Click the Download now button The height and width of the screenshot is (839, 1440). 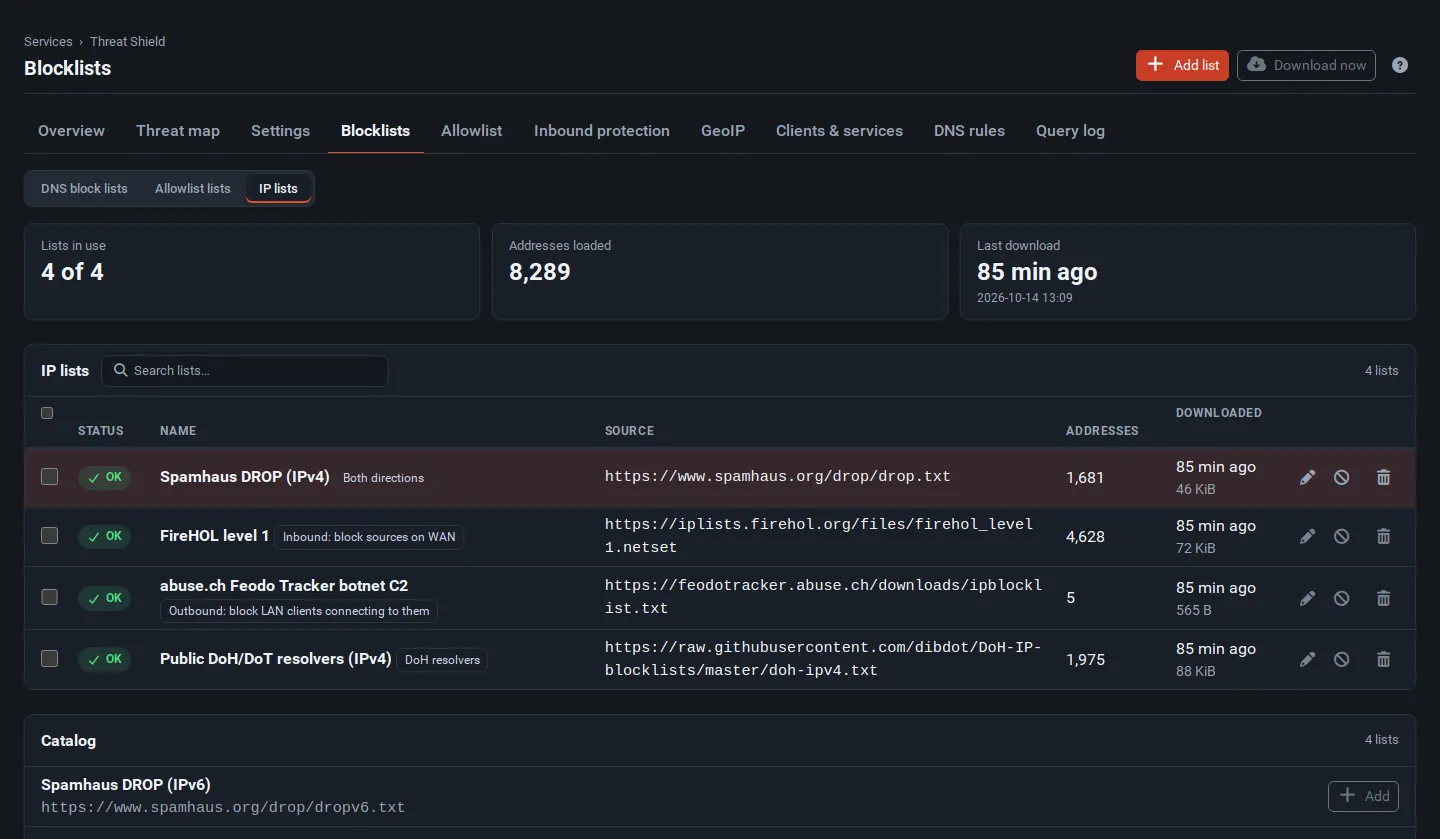pos(1306,65)
